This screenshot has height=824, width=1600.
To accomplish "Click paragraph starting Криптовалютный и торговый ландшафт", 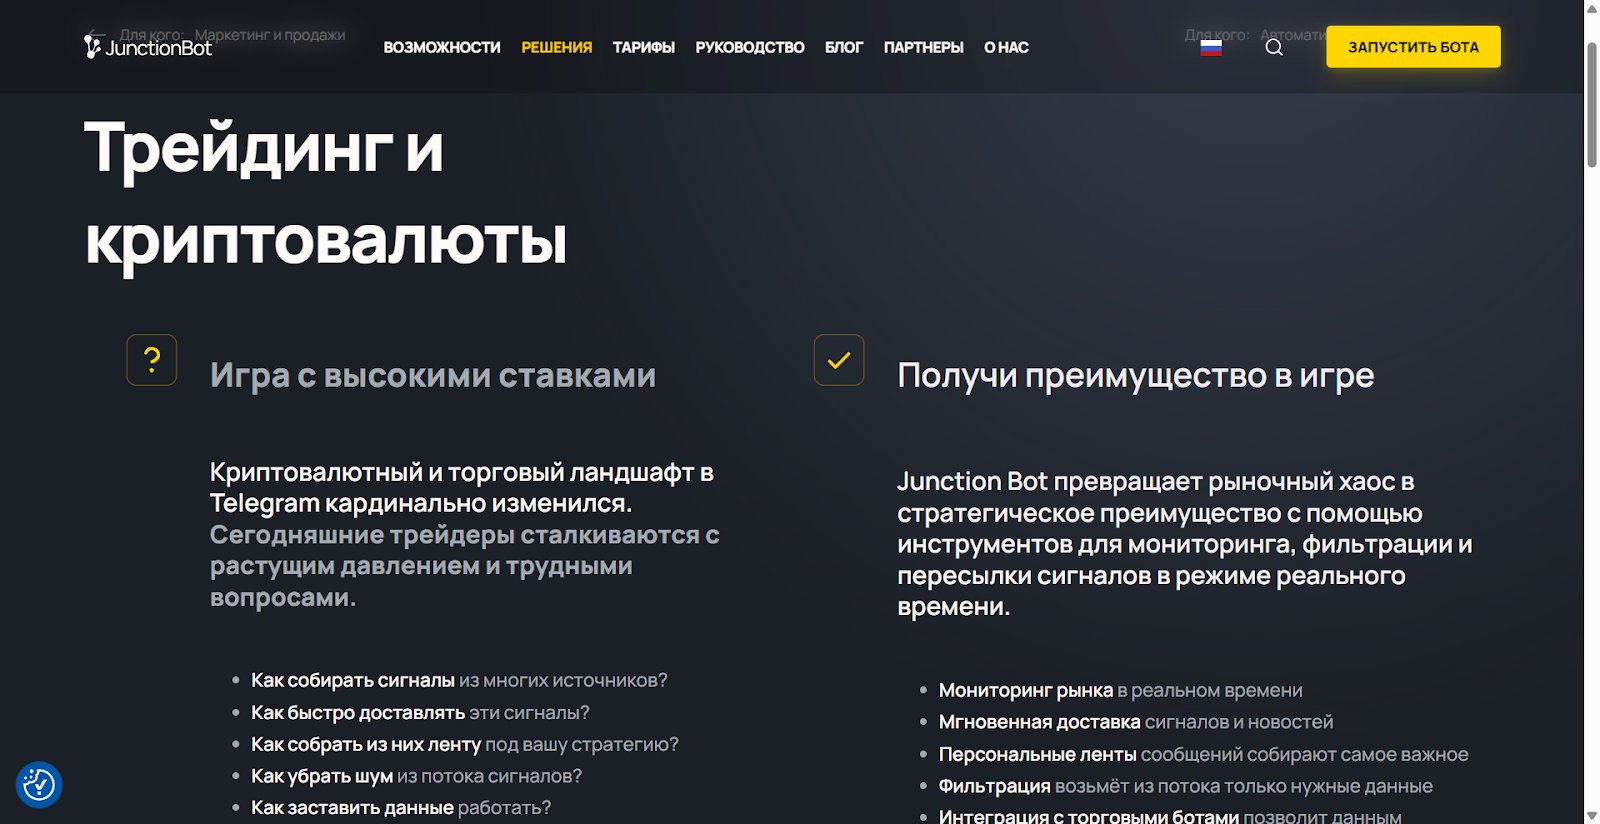I will click(465, 534).
